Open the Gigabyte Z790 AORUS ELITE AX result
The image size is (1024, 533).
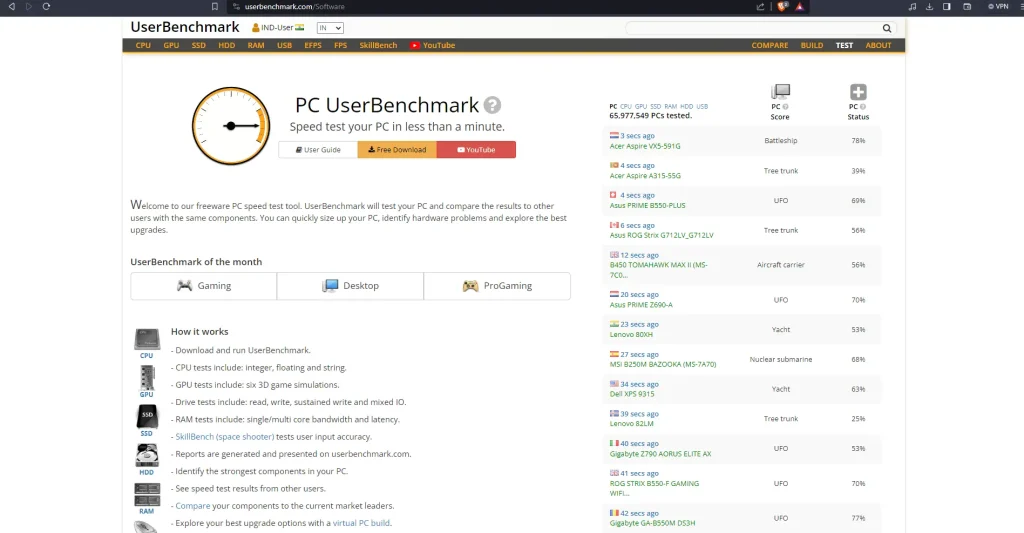[660, 454]
